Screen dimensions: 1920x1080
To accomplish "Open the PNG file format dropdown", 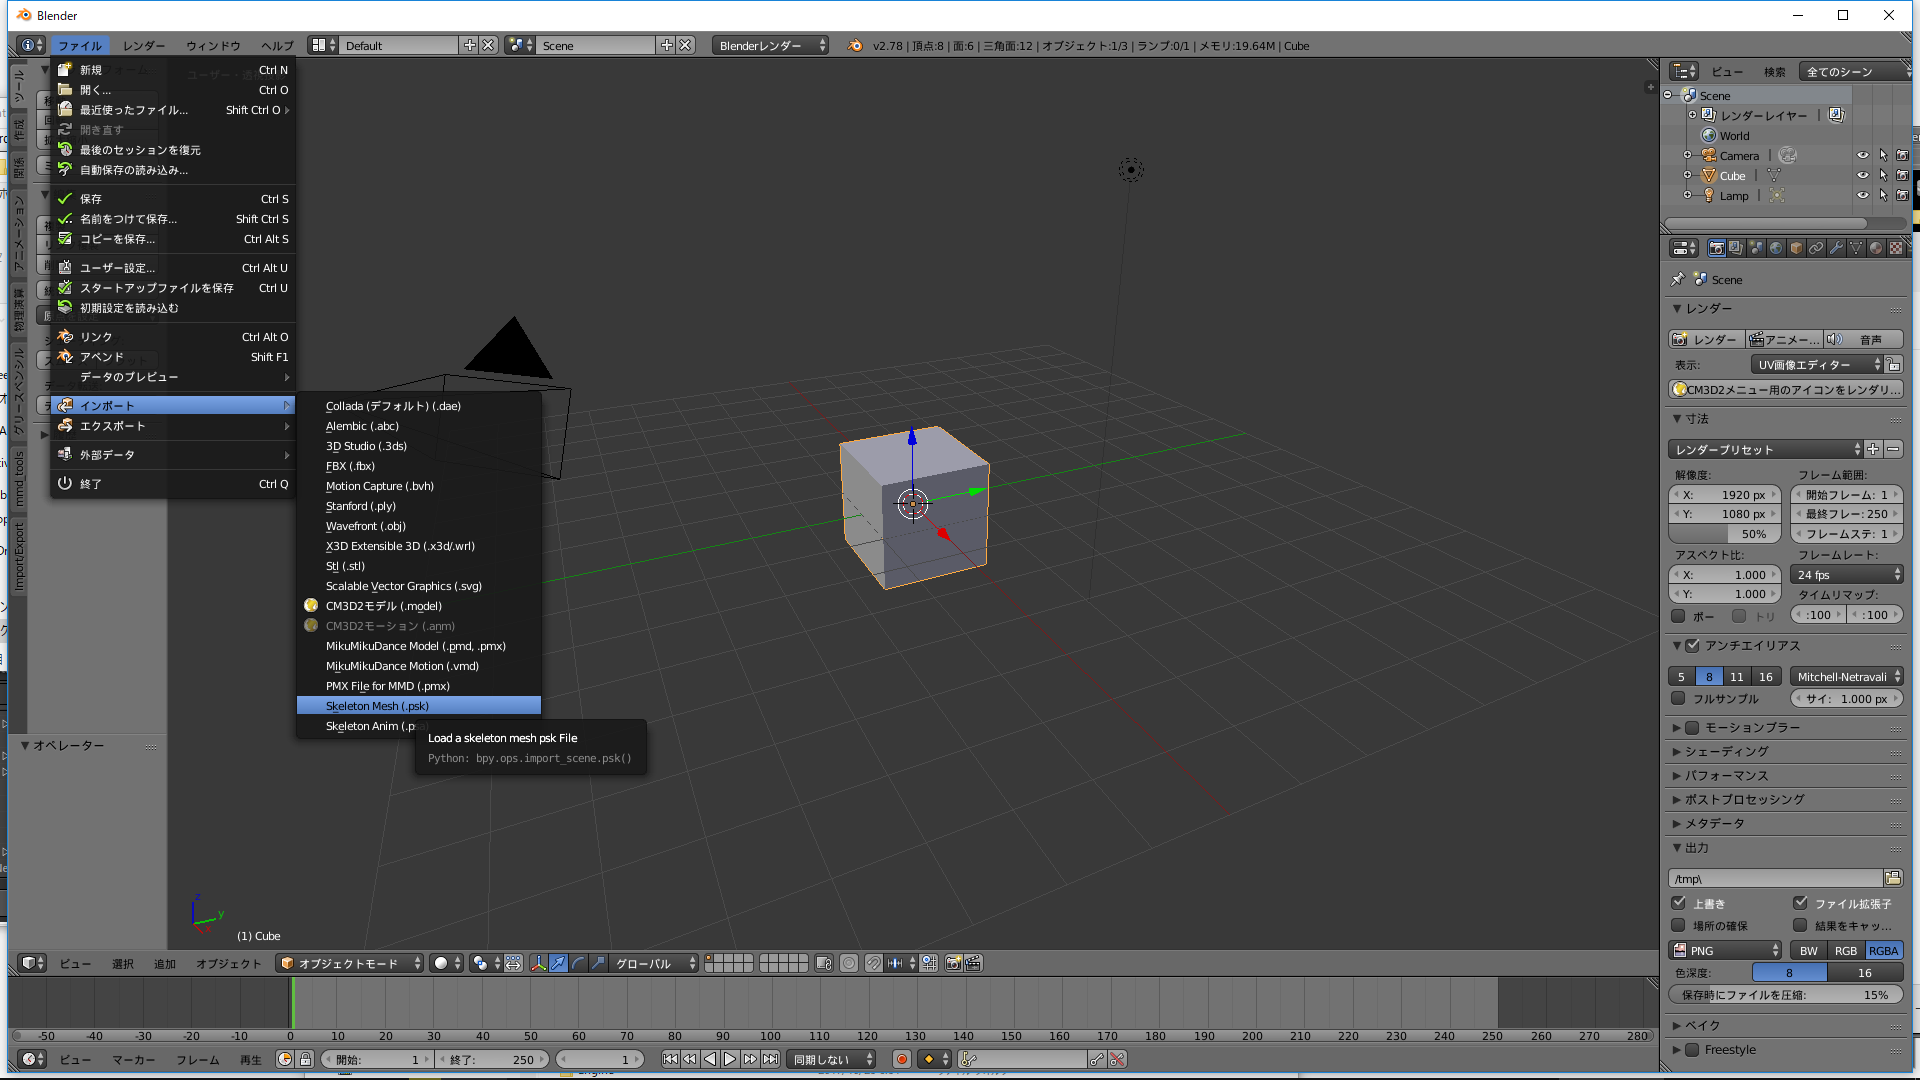I will coord(1727,951).
